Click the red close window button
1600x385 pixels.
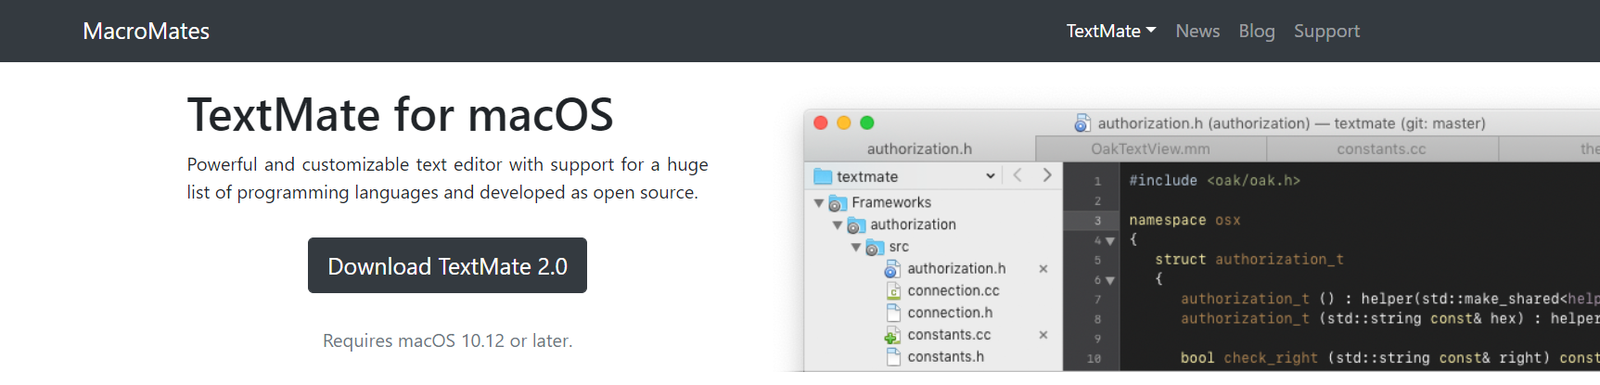click(820, 122)
